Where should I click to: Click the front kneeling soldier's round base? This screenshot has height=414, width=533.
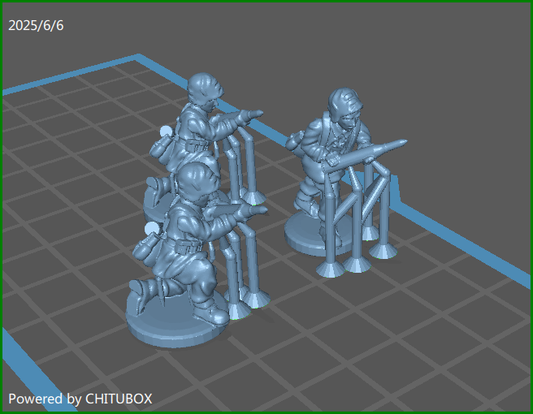(172, 322)
